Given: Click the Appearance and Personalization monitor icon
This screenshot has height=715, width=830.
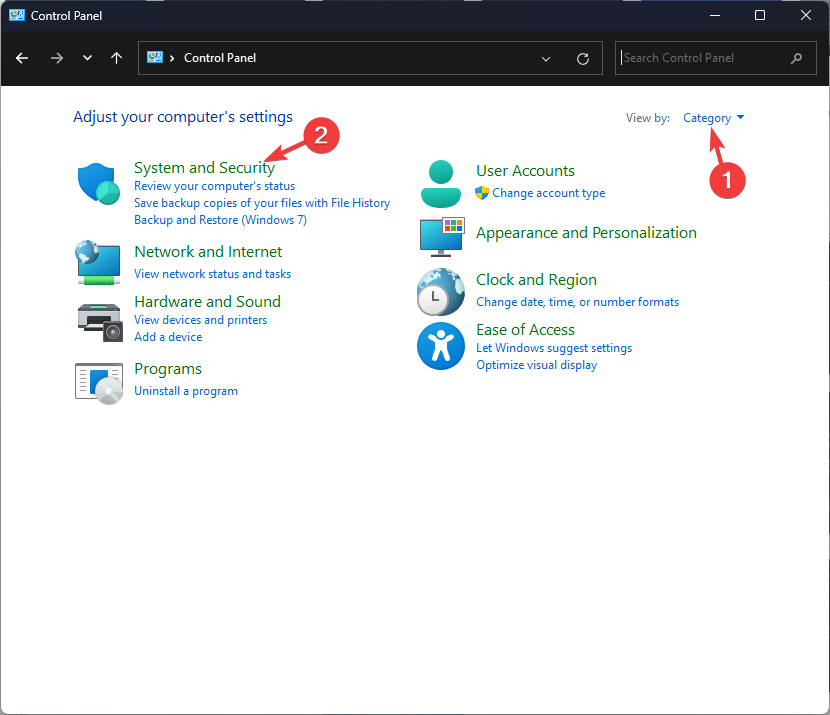Looking at the screenshot, I should coord(442,237).
